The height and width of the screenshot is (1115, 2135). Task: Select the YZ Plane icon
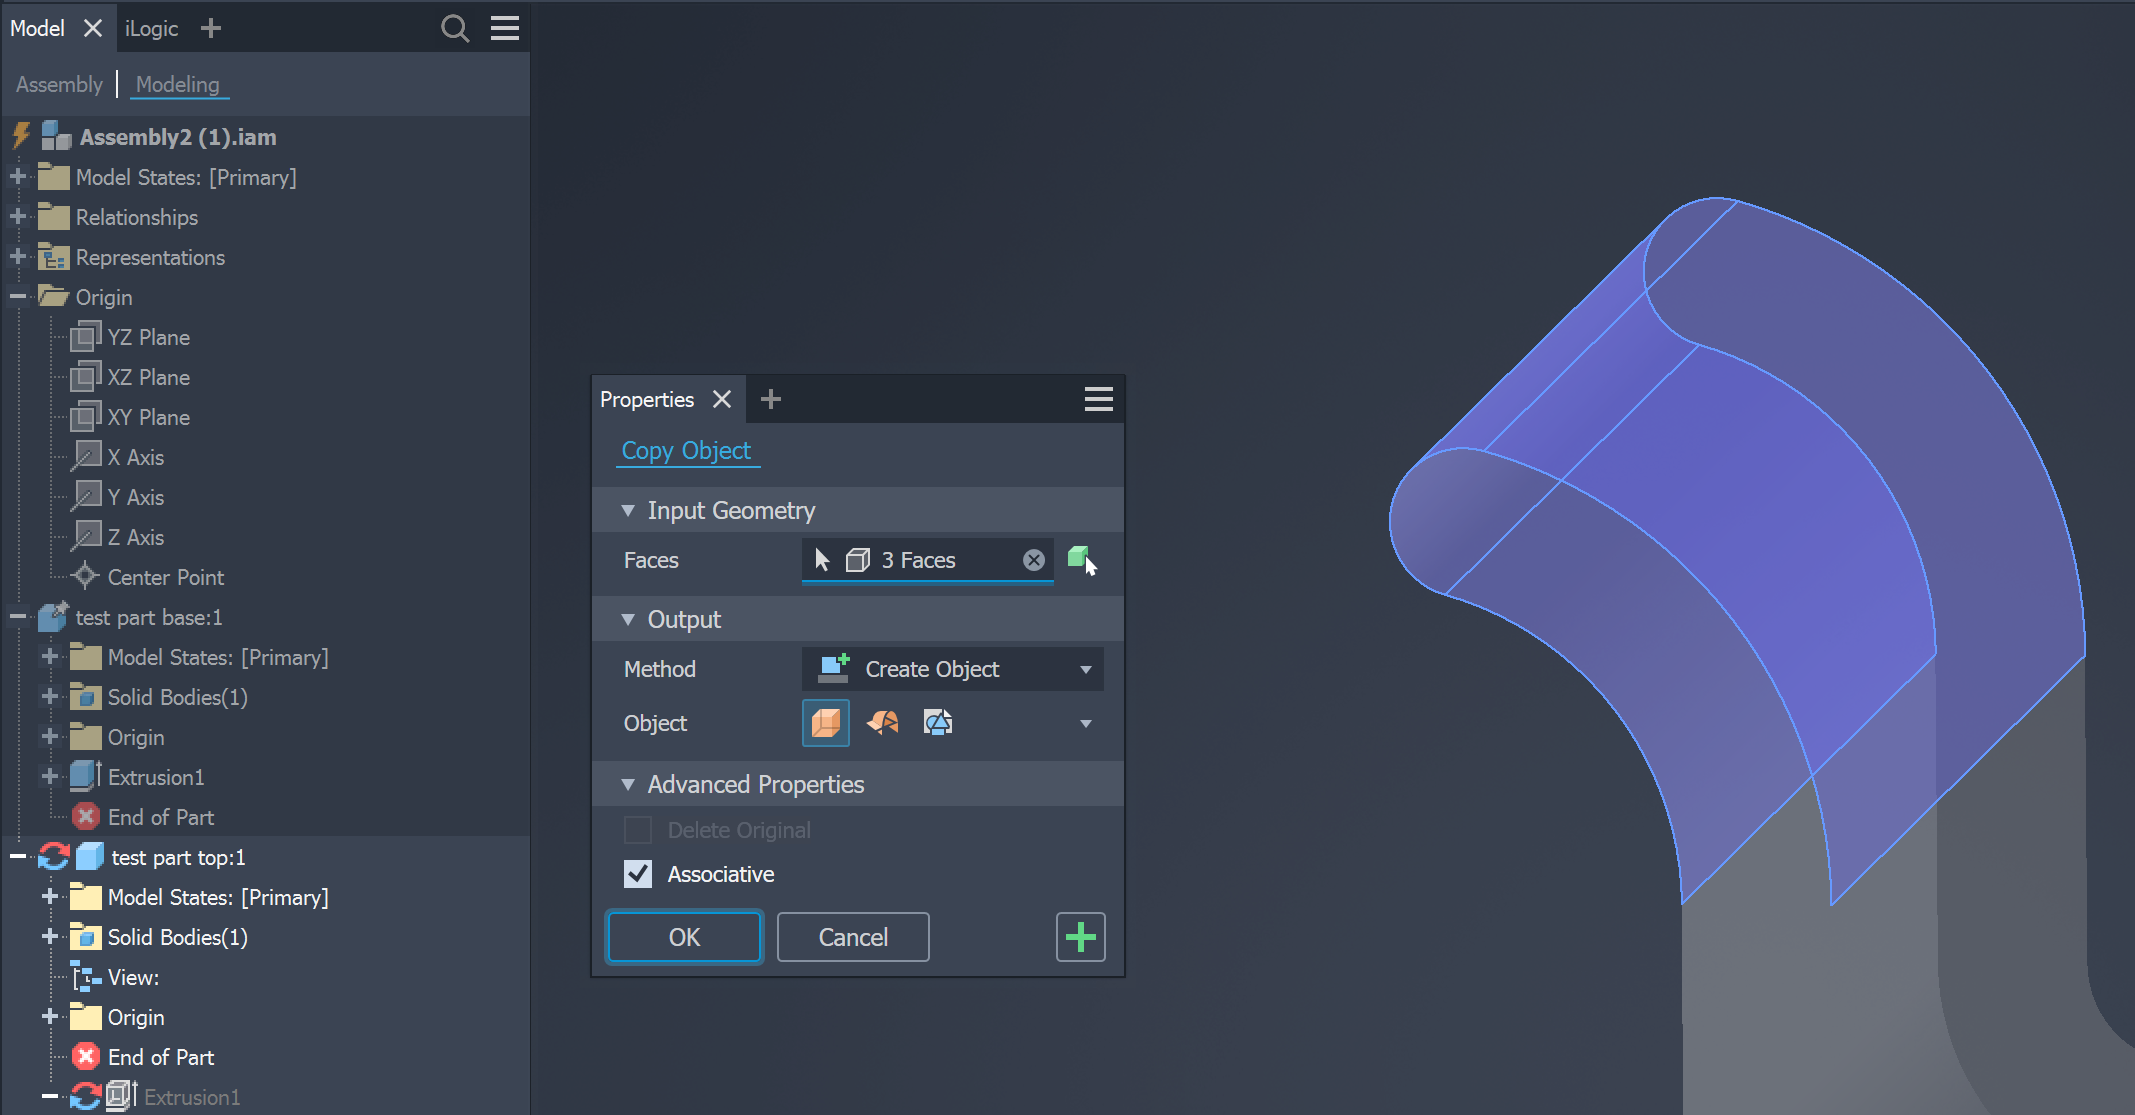pyautogui.click(x=86, y=337)
